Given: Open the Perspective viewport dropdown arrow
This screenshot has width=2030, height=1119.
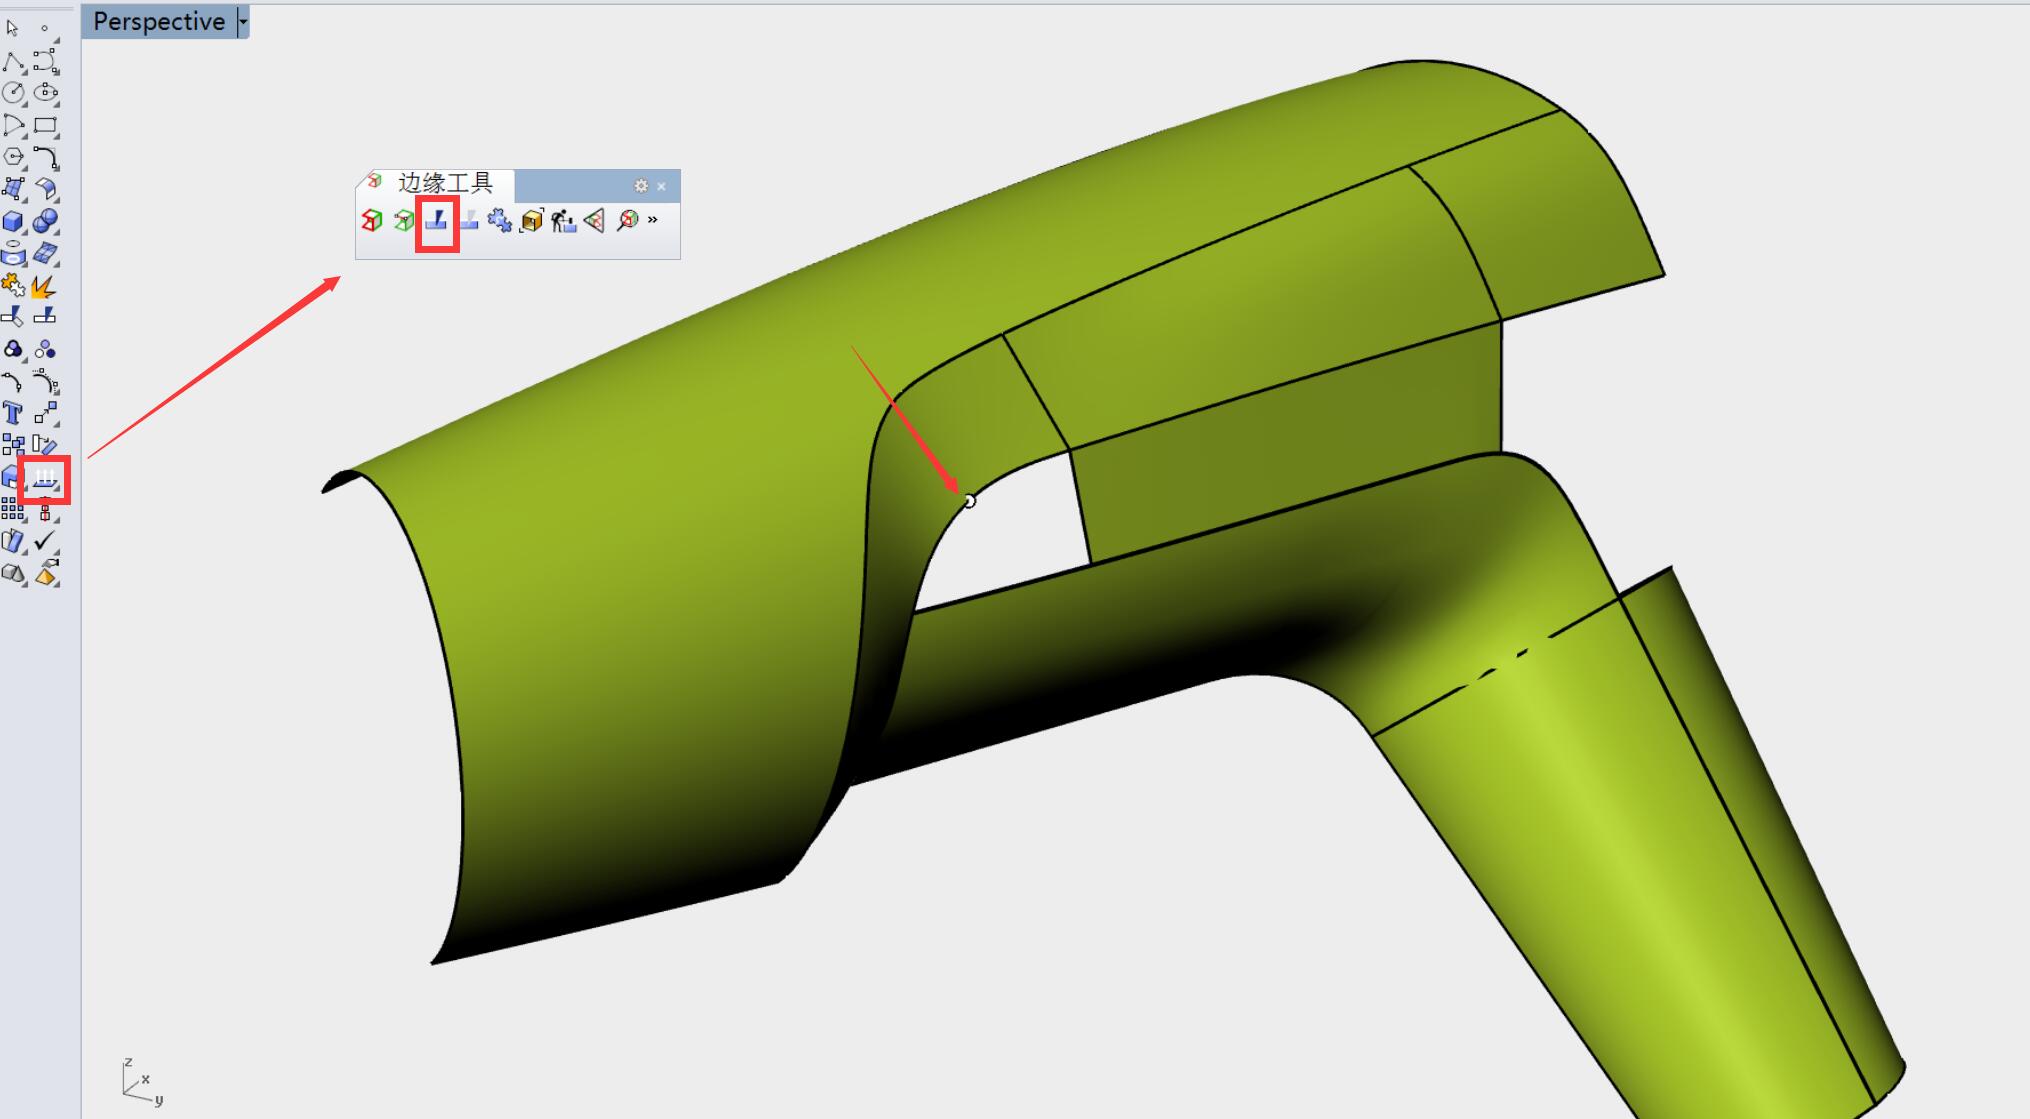Looking at the screenshot, I should click(x=243, y=21).
